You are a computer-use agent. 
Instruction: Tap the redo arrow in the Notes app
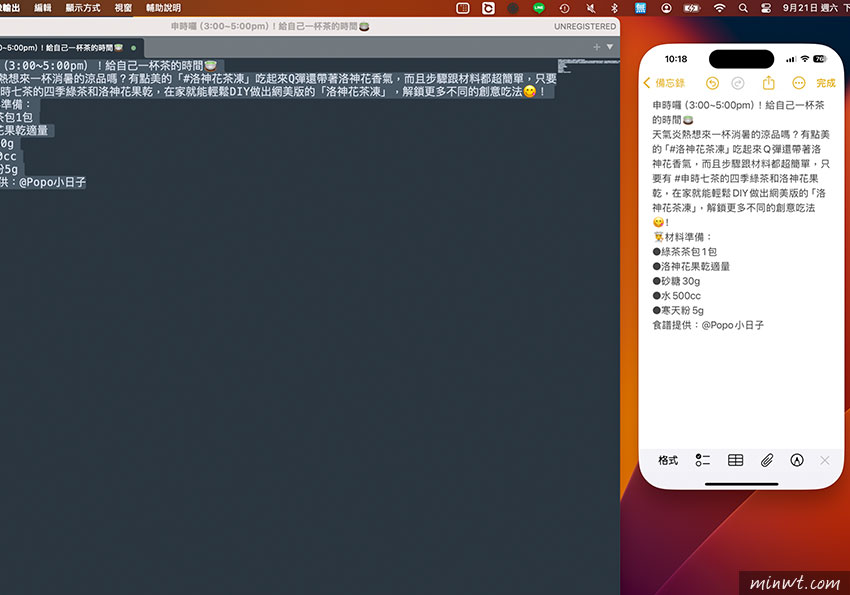tap(738, 83)
